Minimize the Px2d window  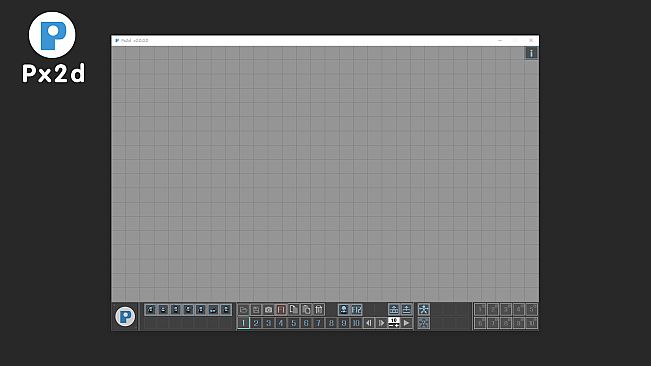coord(500,40)
